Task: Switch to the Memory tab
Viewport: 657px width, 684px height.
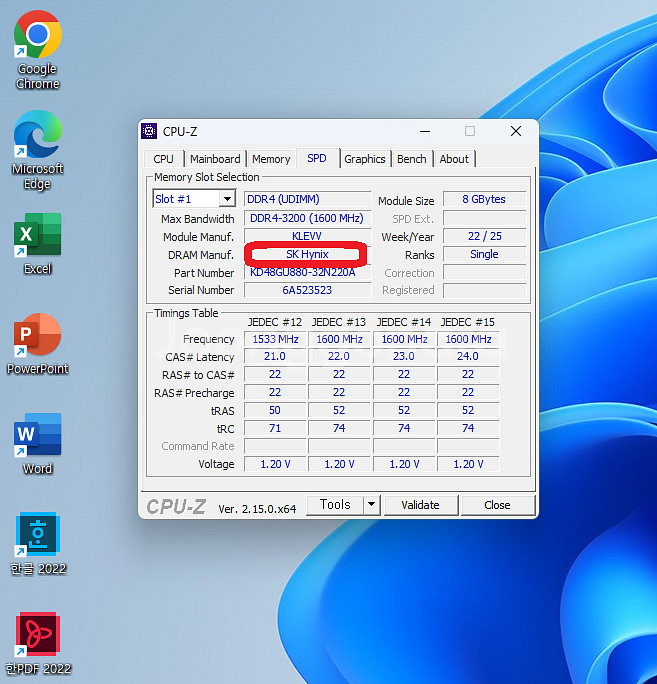Action: click(x=271, y=159)
